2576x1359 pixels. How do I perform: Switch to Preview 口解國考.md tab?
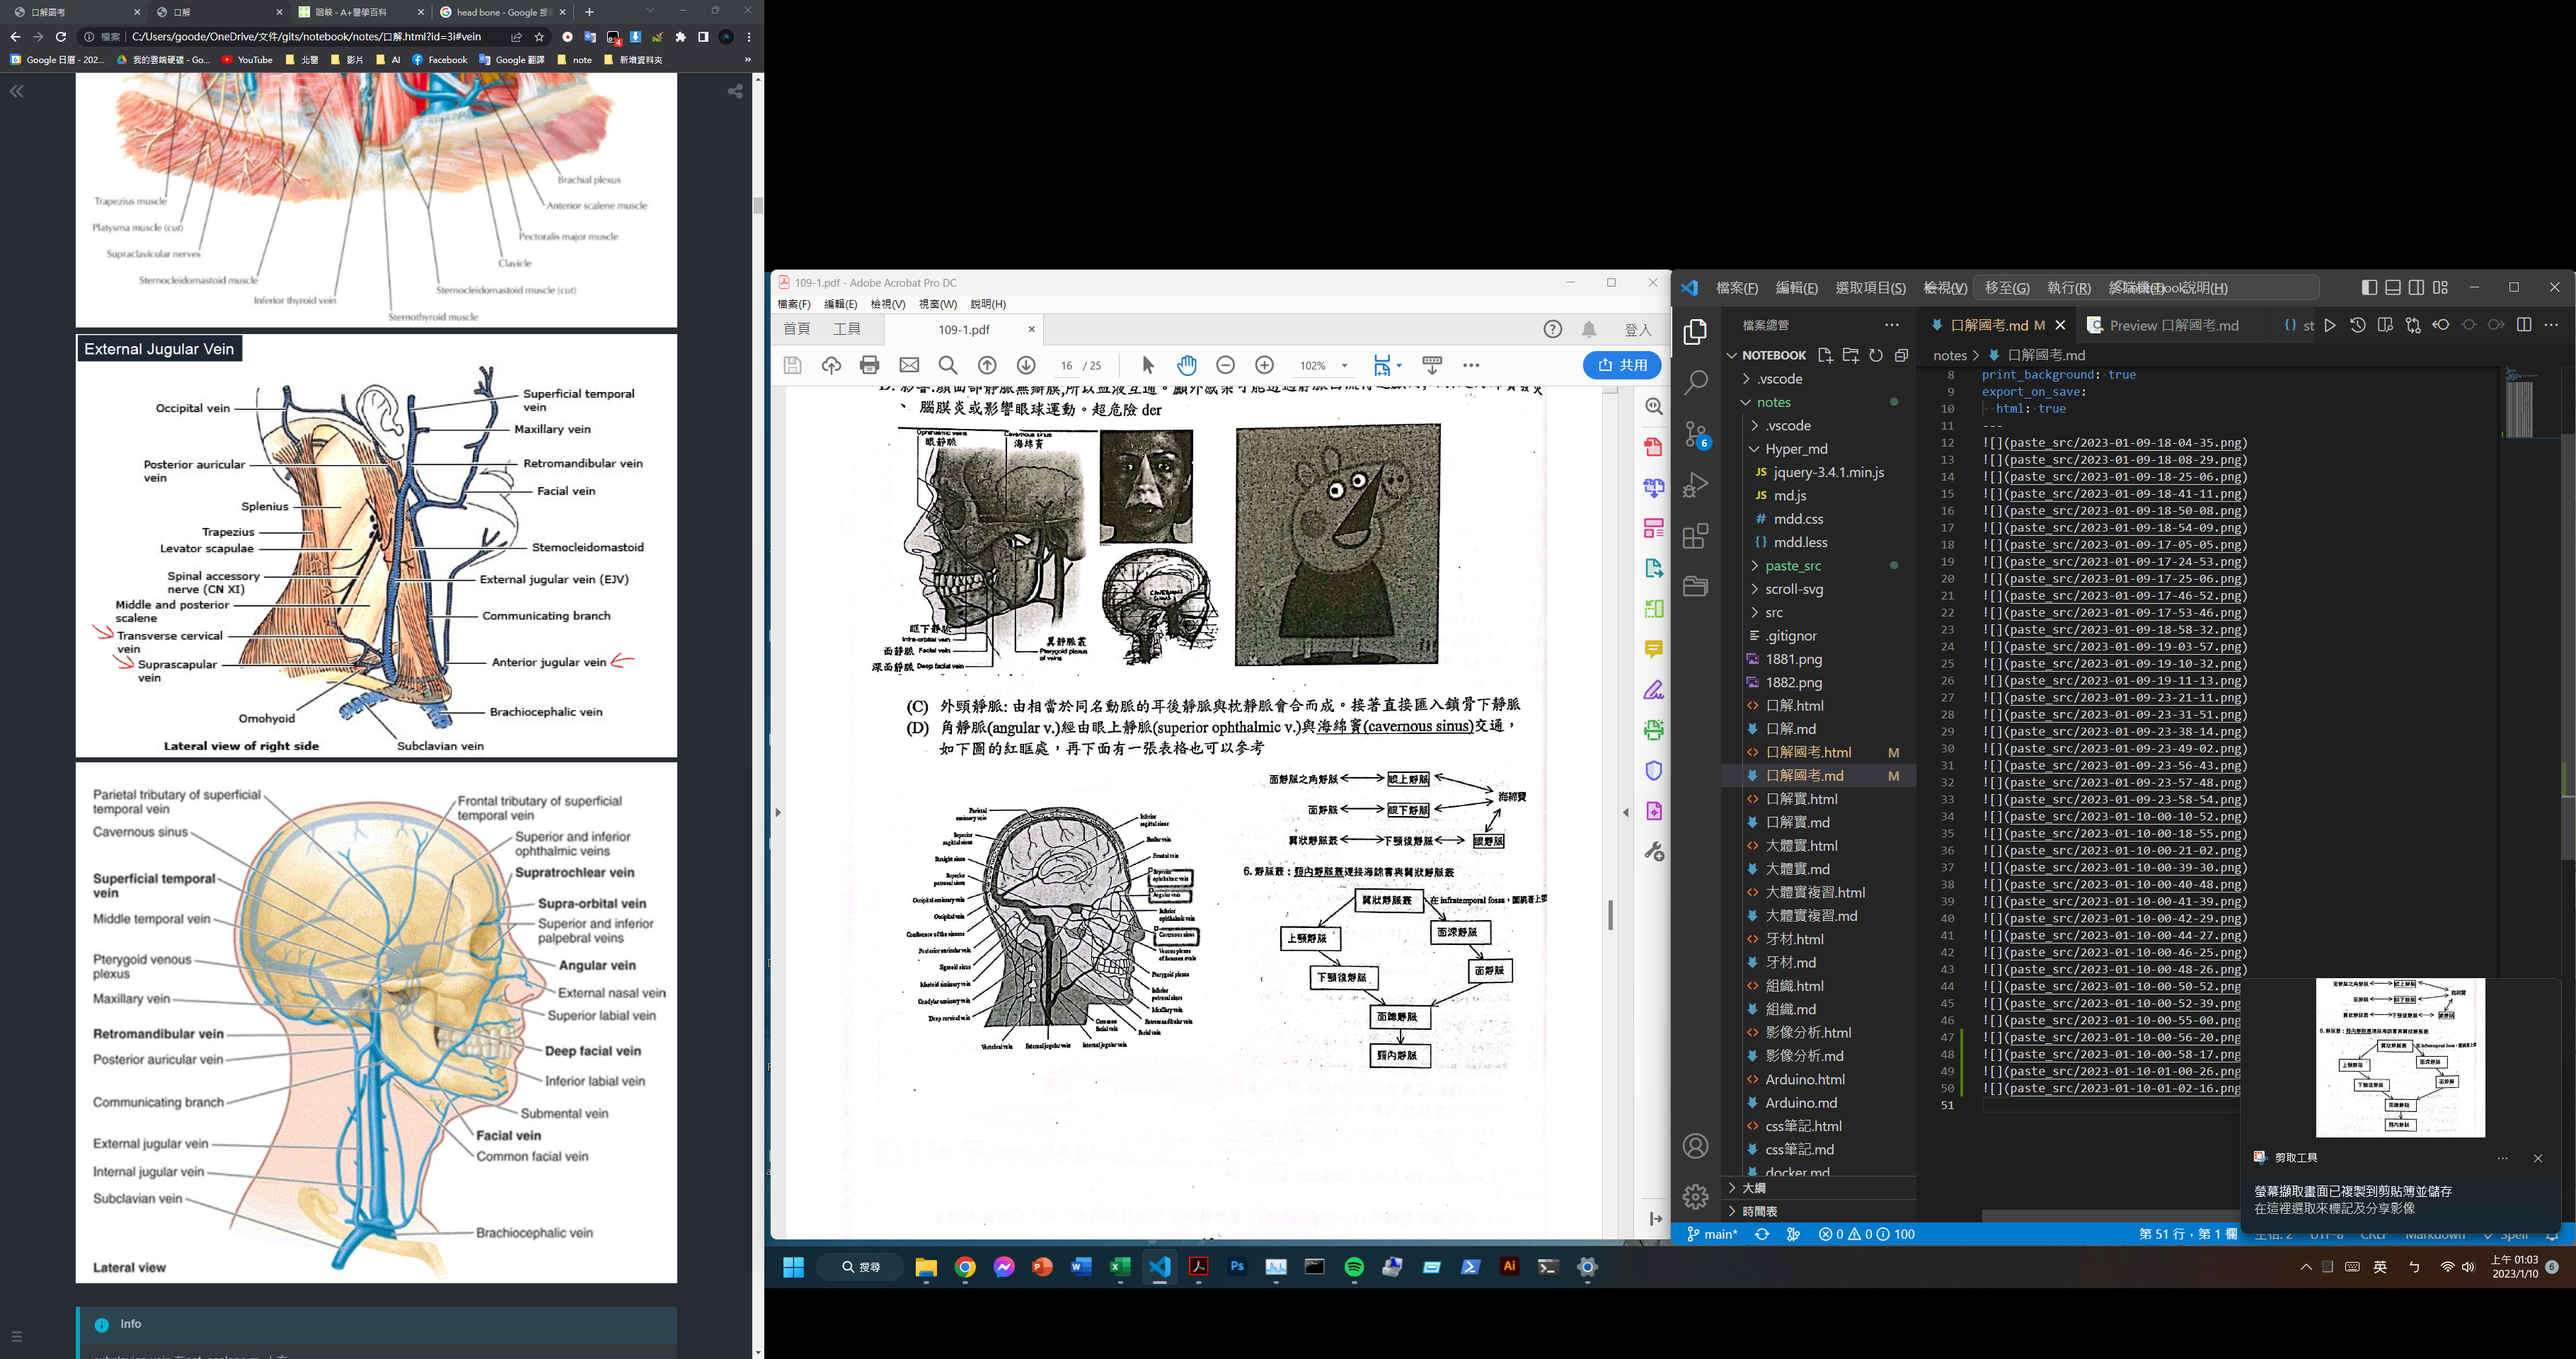tap(2173, 325)
